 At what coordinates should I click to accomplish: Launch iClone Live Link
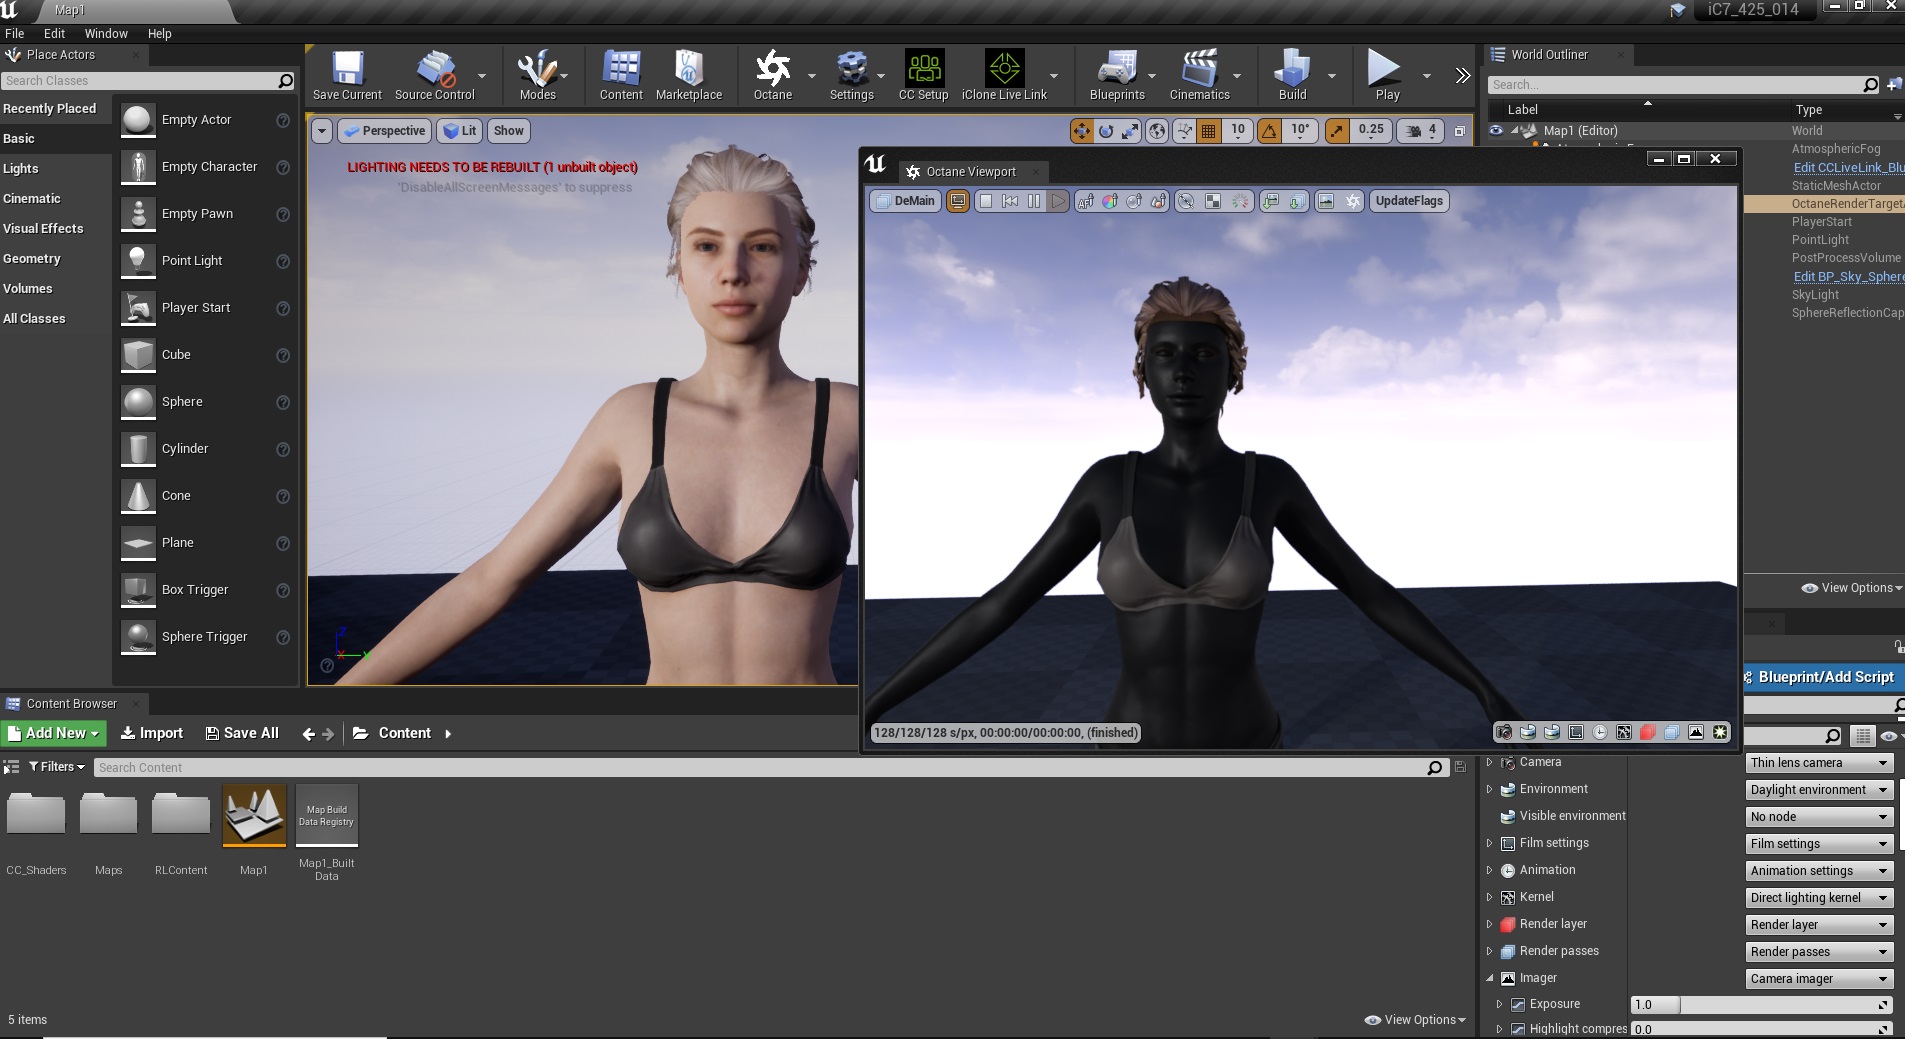click(1004, 74)
